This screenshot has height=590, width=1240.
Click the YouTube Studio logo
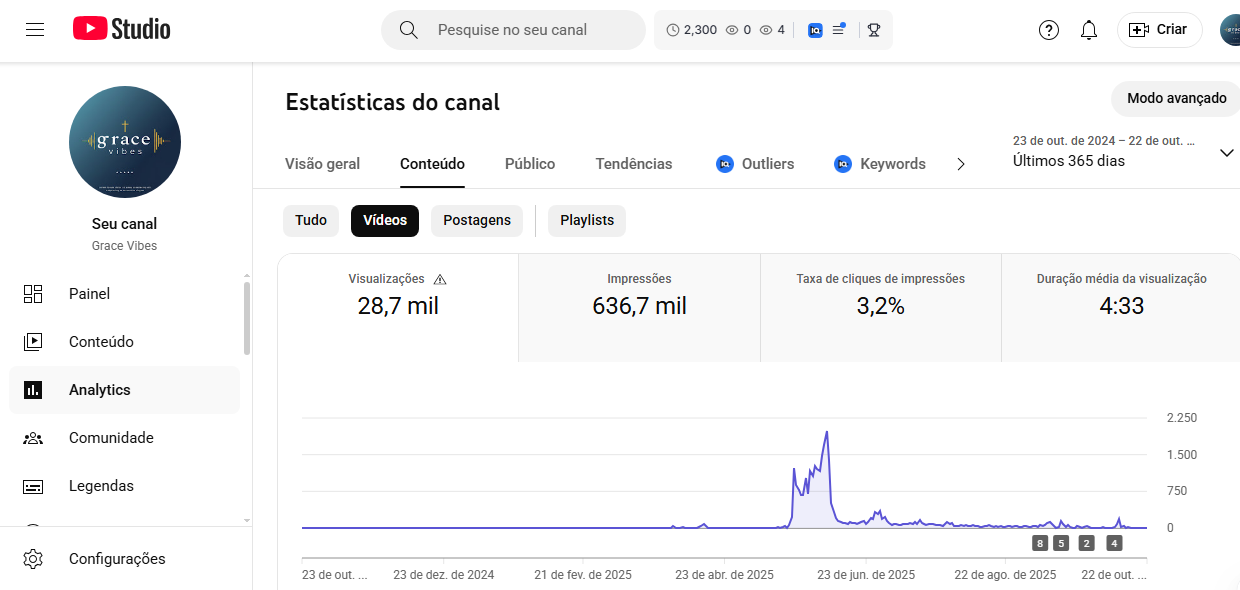[x=122, y=29]
